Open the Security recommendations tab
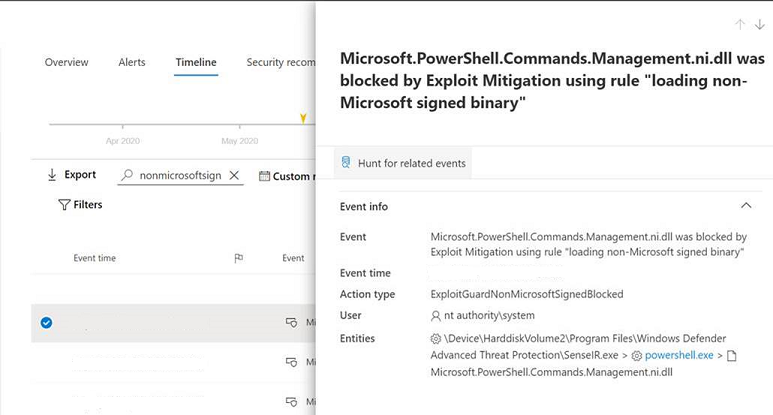 click(281, 63)
